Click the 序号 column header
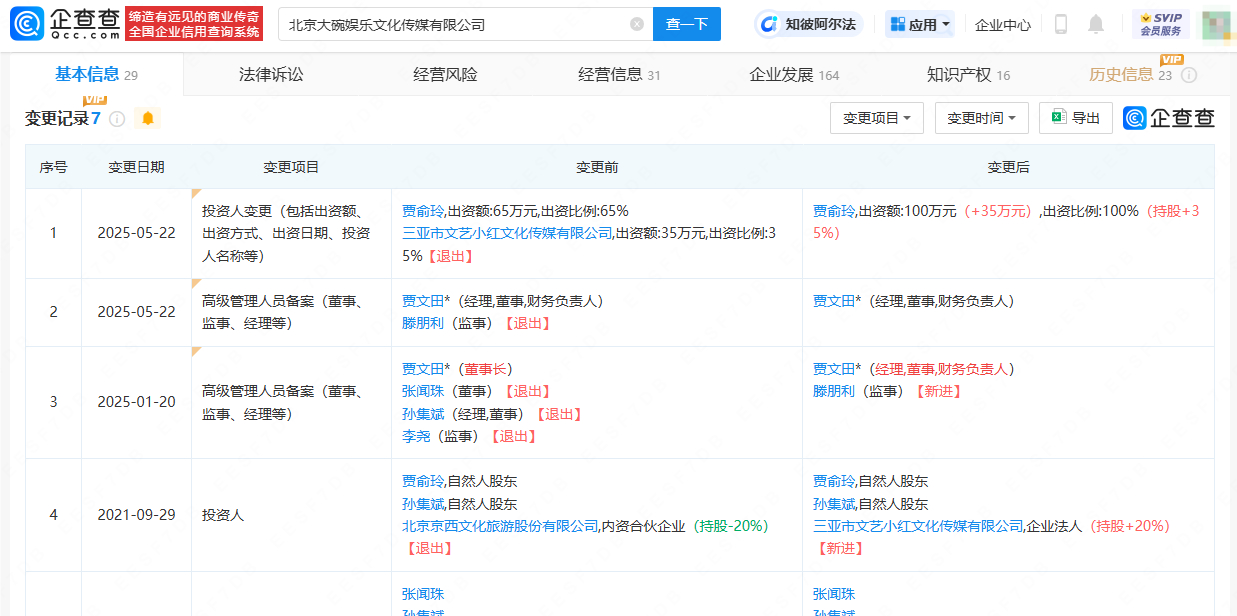1237x616 pixels. (x=54, y=167)
